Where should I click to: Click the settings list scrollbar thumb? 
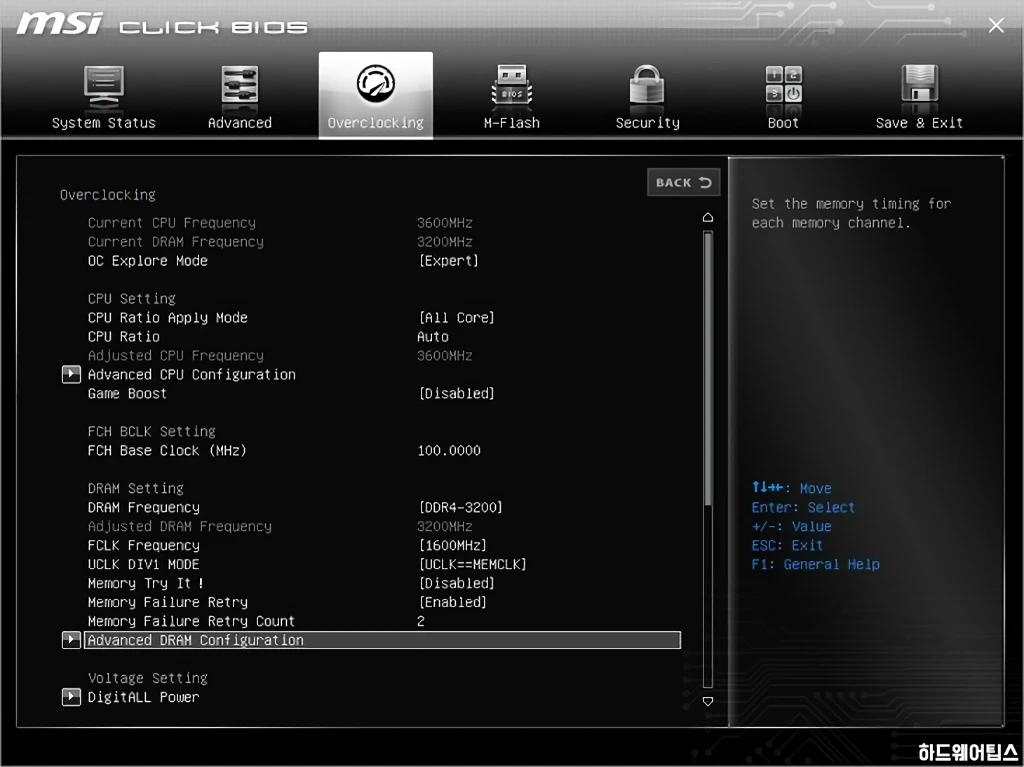(x=708, y=368)
